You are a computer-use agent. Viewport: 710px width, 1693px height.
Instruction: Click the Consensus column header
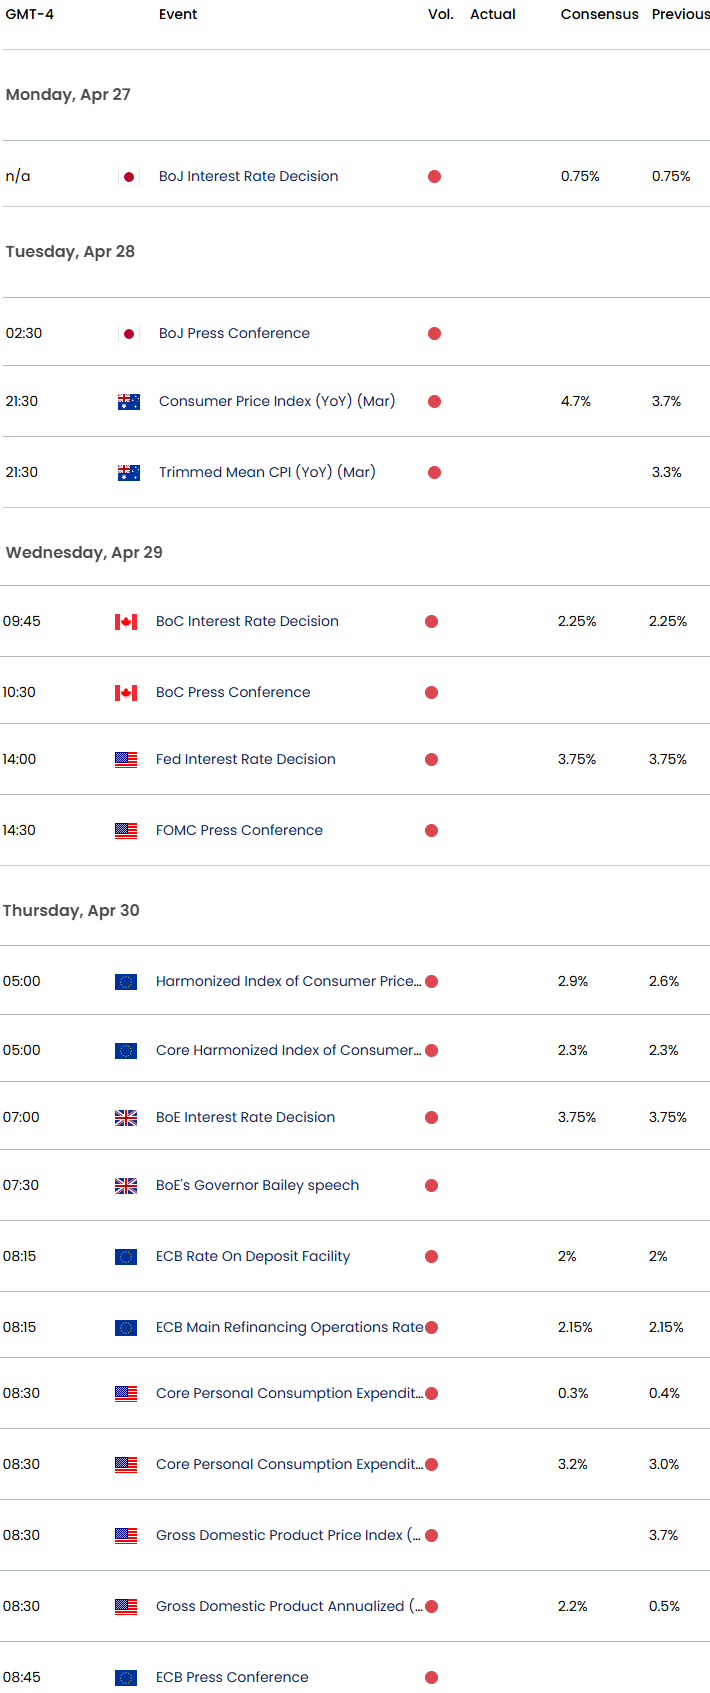[x=599, y=14]
